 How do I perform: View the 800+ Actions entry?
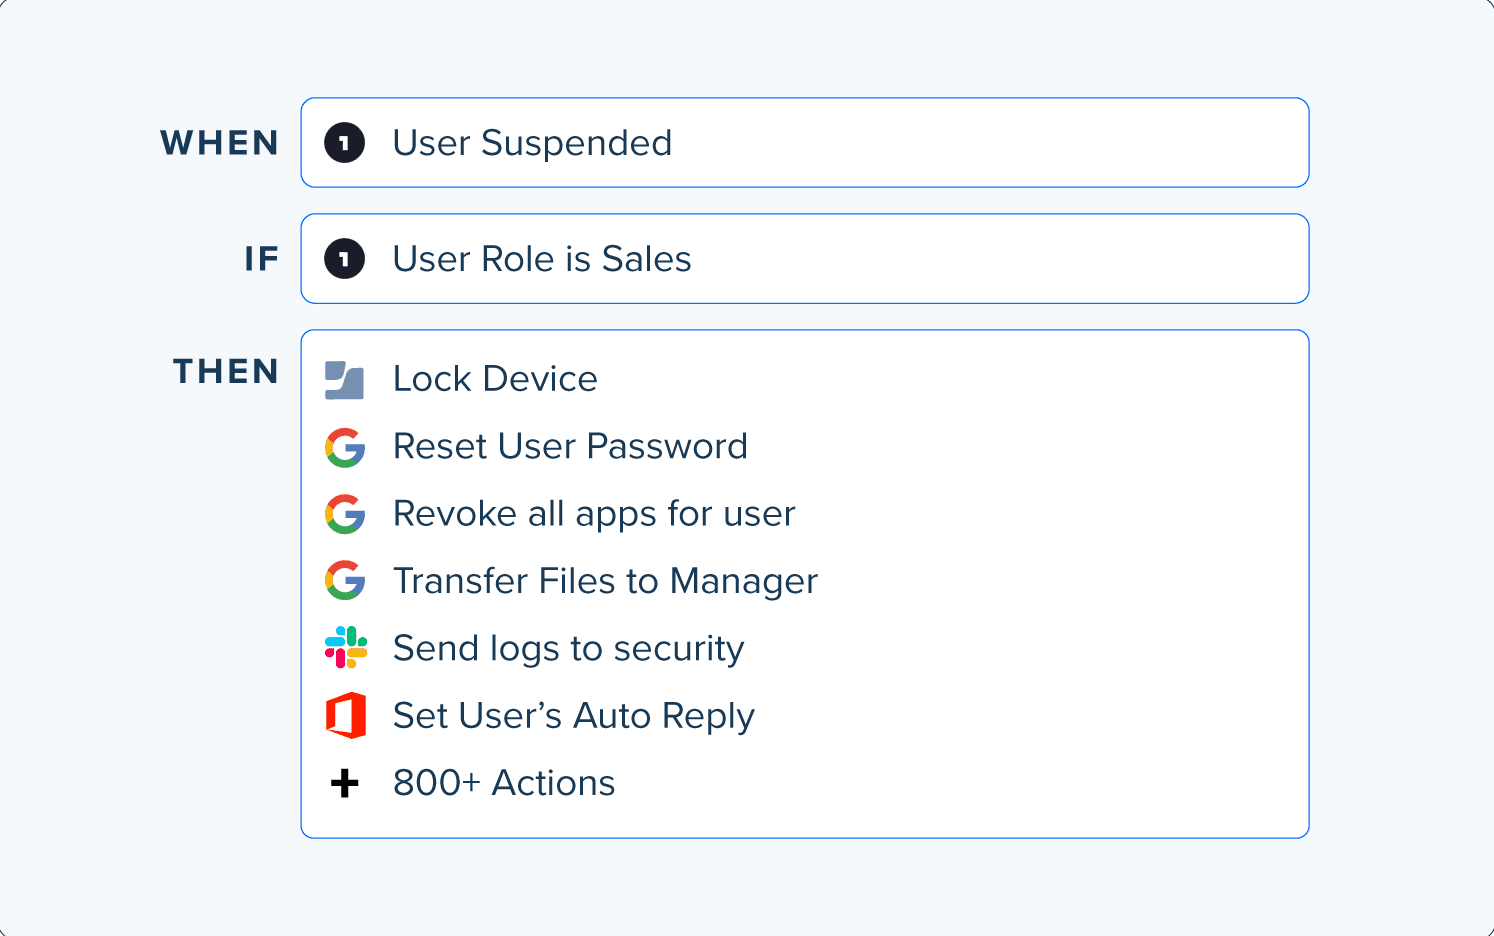[x=504, y=783]
